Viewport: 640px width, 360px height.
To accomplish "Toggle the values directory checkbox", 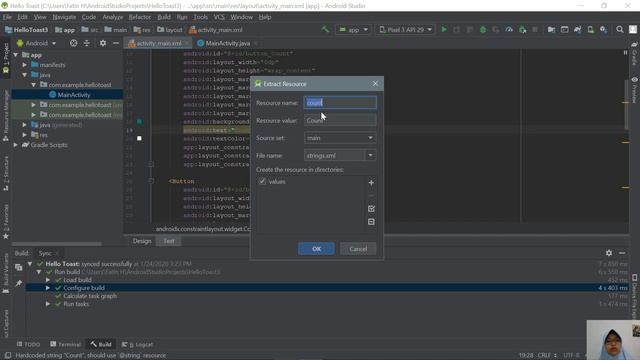I will [262, 181].
